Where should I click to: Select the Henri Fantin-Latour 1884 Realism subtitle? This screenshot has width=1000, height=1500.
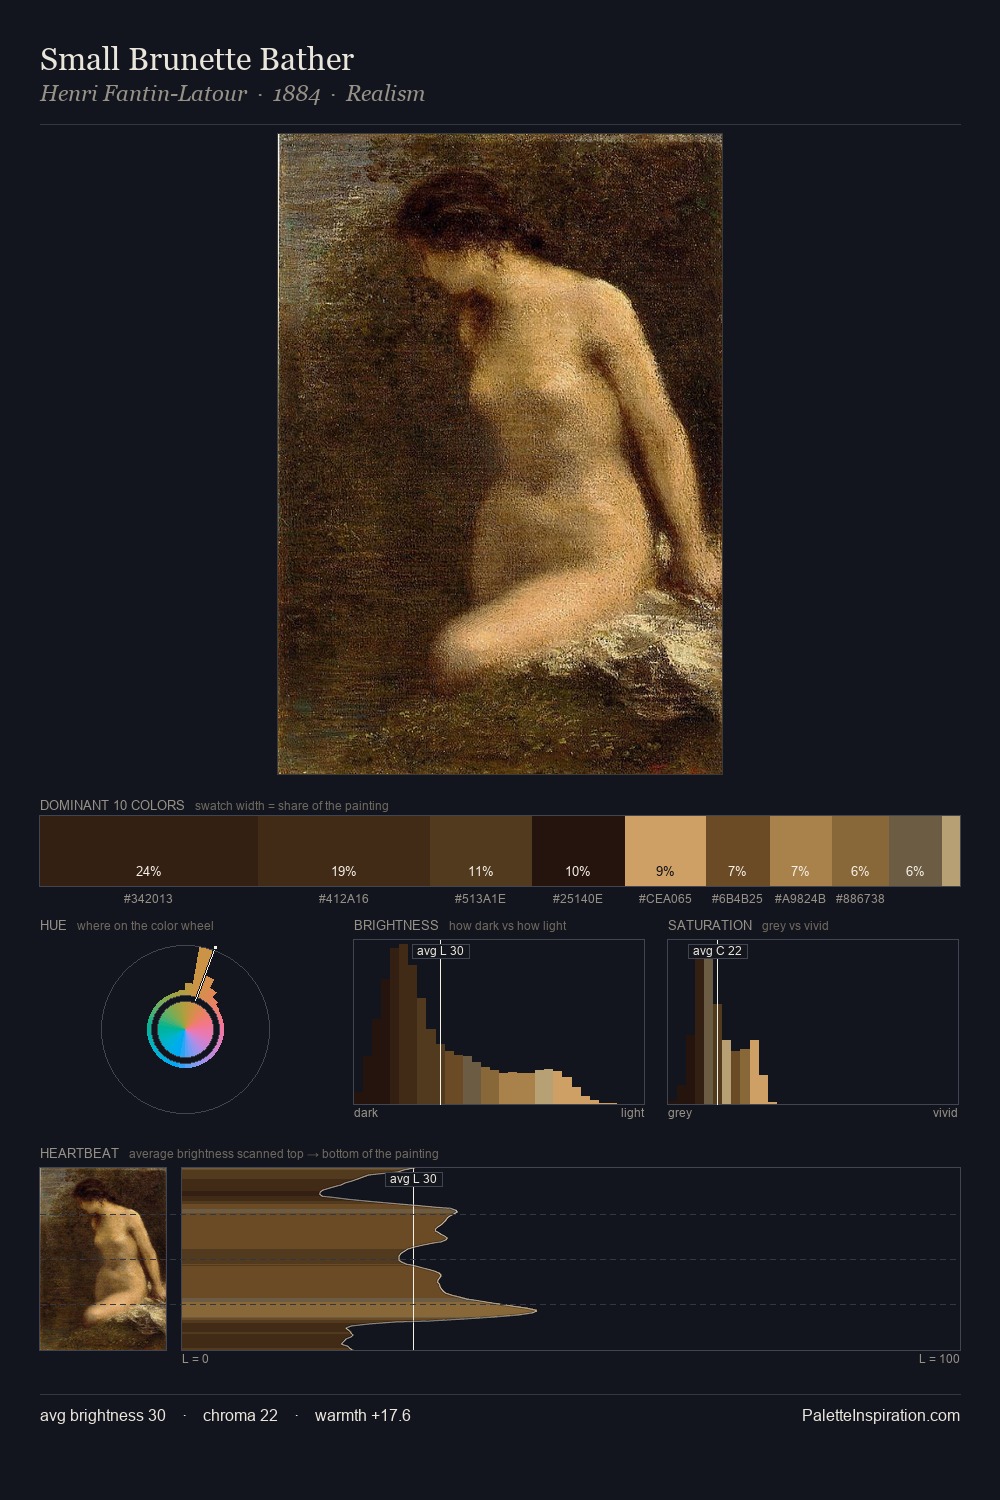232,94
